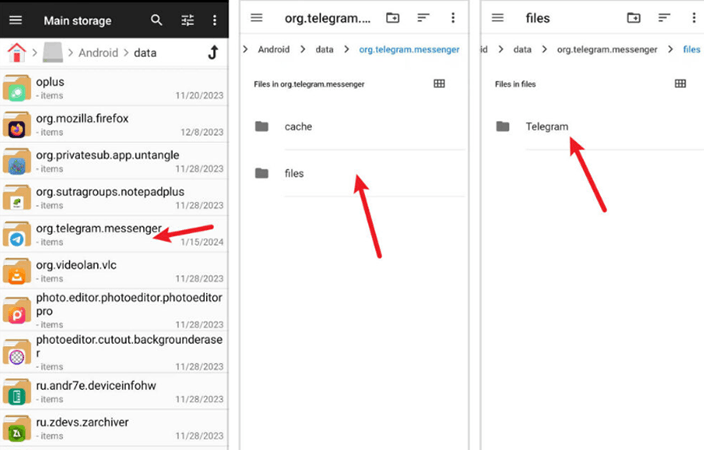Open the filter settings sliders icon in Main storage
Image resolution: width=704 pixels, height=450 pixels.
[188, 20]
